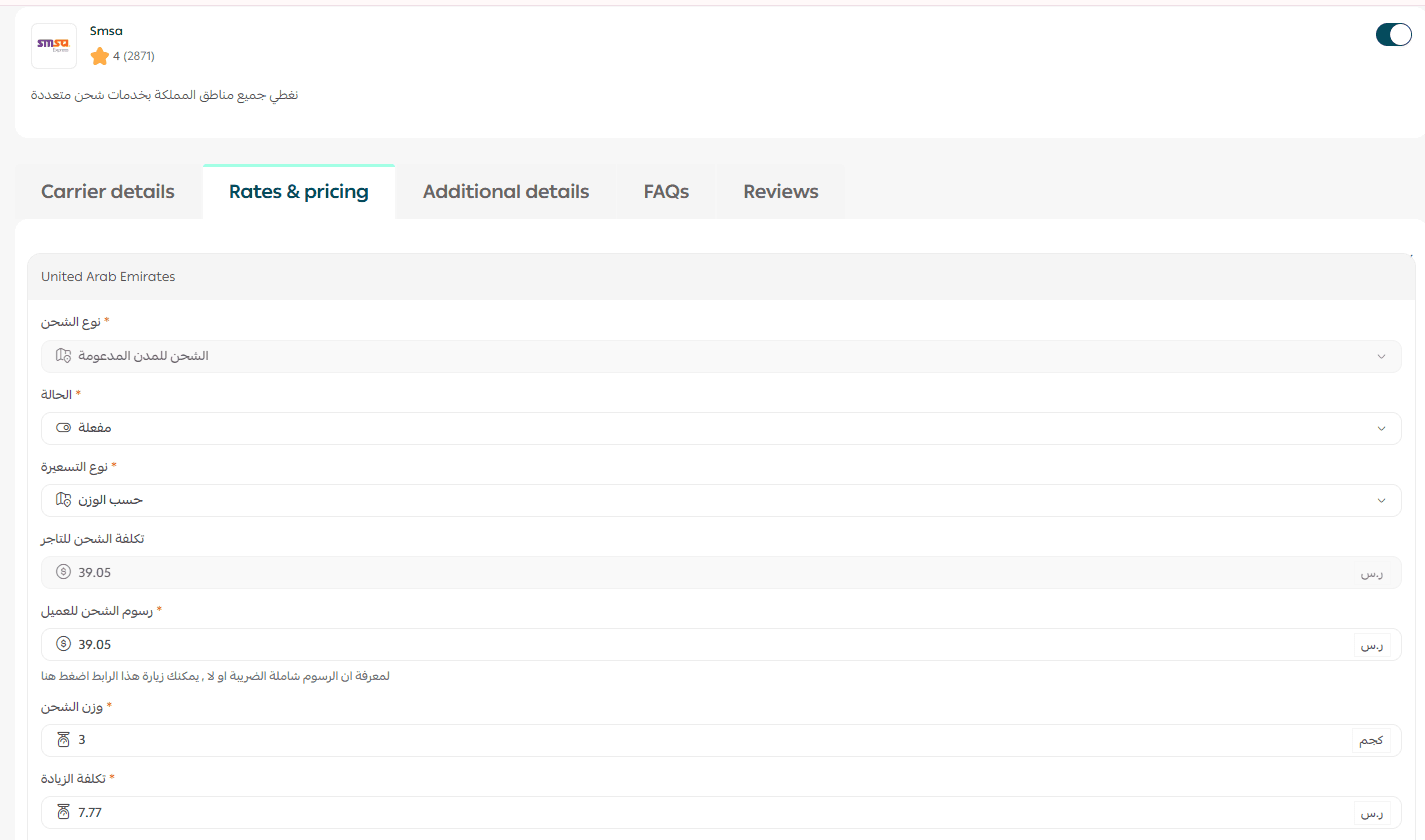Open the Additional details tab
This screenshot has height=840, width=1425.
click(506, 192)
